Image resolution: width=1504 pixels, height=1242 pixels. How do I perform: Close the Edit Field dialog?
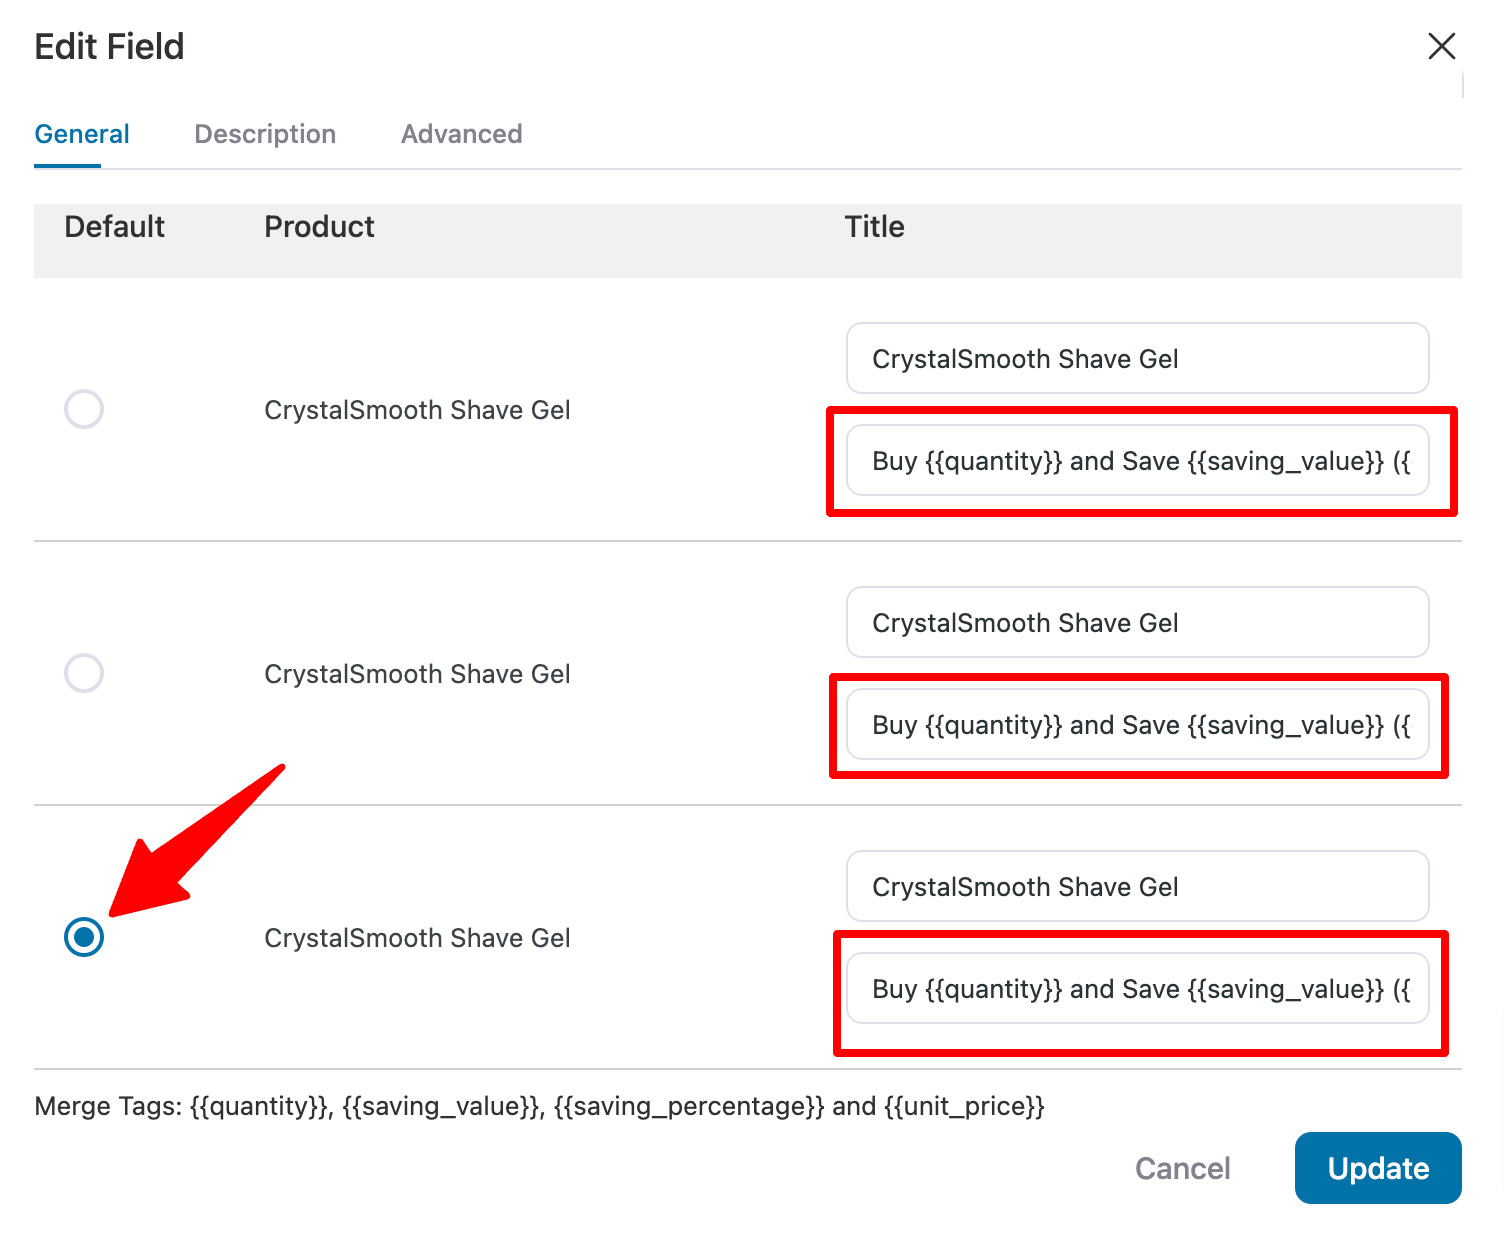1441,46
